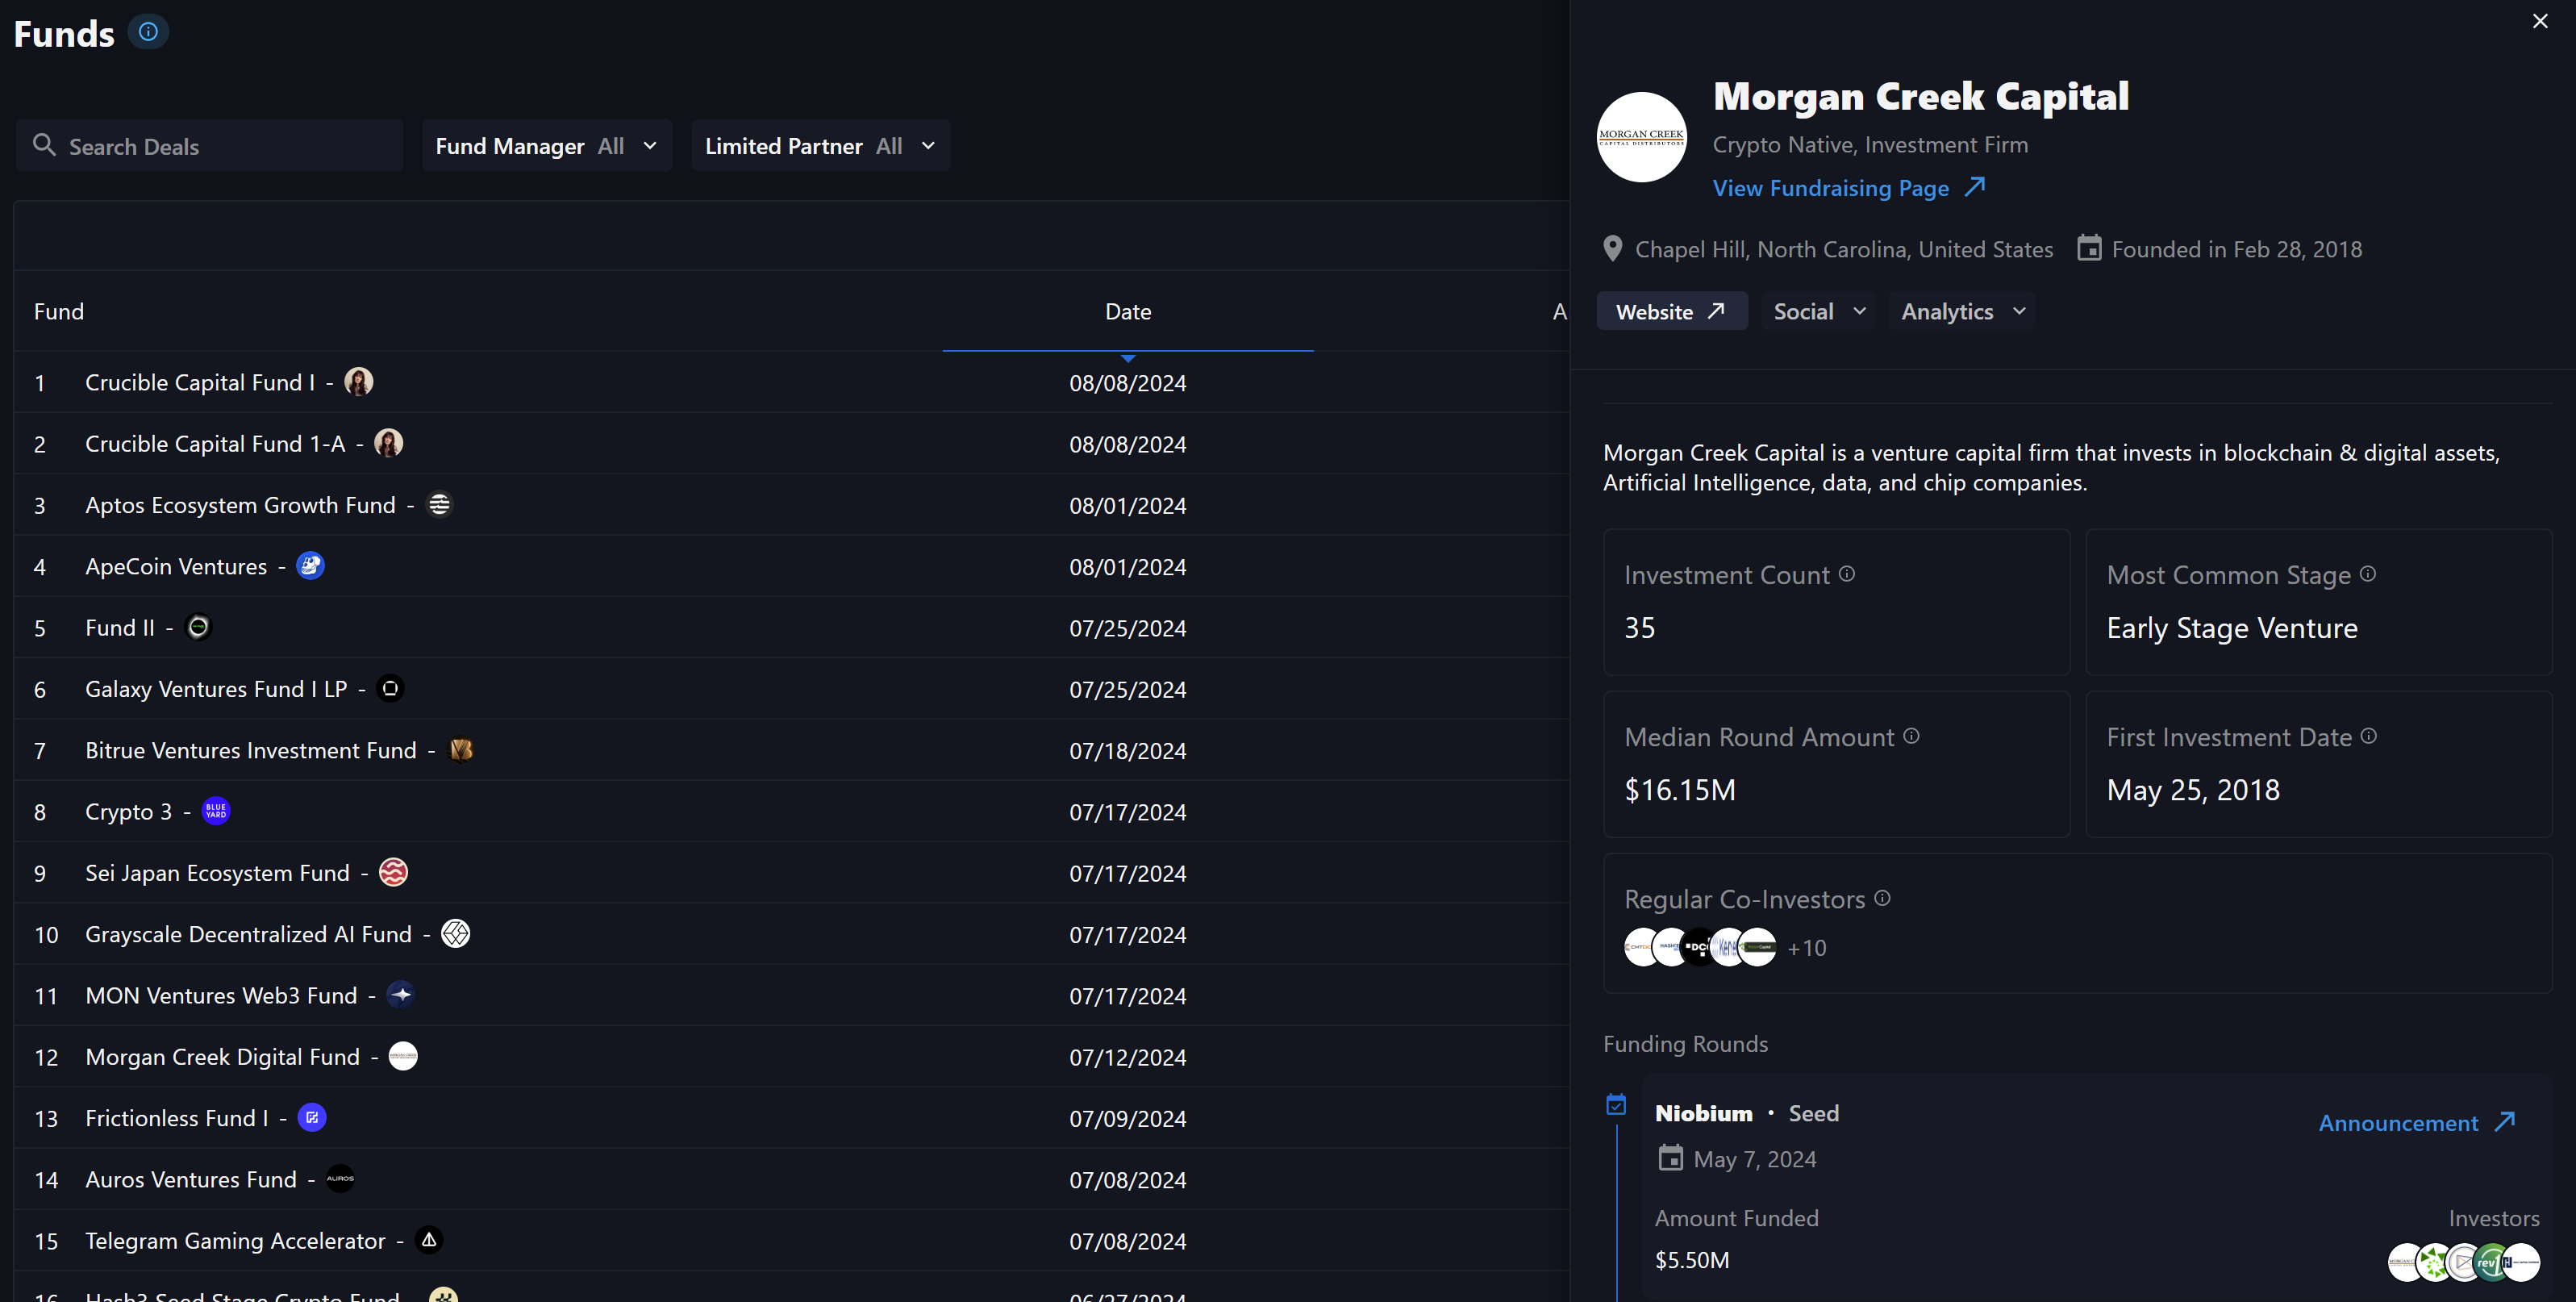Click the Most Common Stage info icon

(x=2368, y=573)
